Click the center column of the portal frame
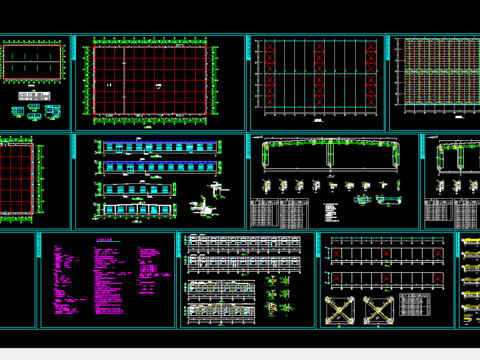This screenshot has height=360, width=480. pyautogui.click(x=330, y=154)
